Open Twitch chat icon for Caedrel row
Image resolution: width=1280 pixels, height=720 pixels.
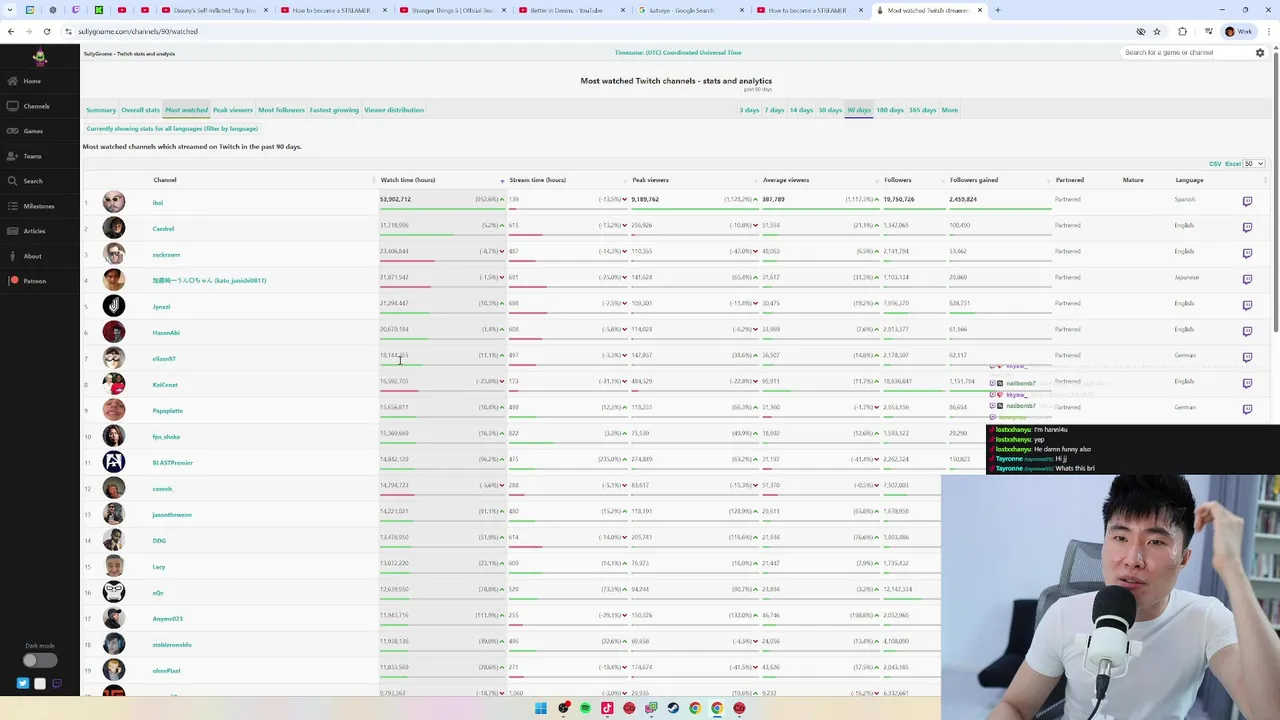[x=1247, y=227]
